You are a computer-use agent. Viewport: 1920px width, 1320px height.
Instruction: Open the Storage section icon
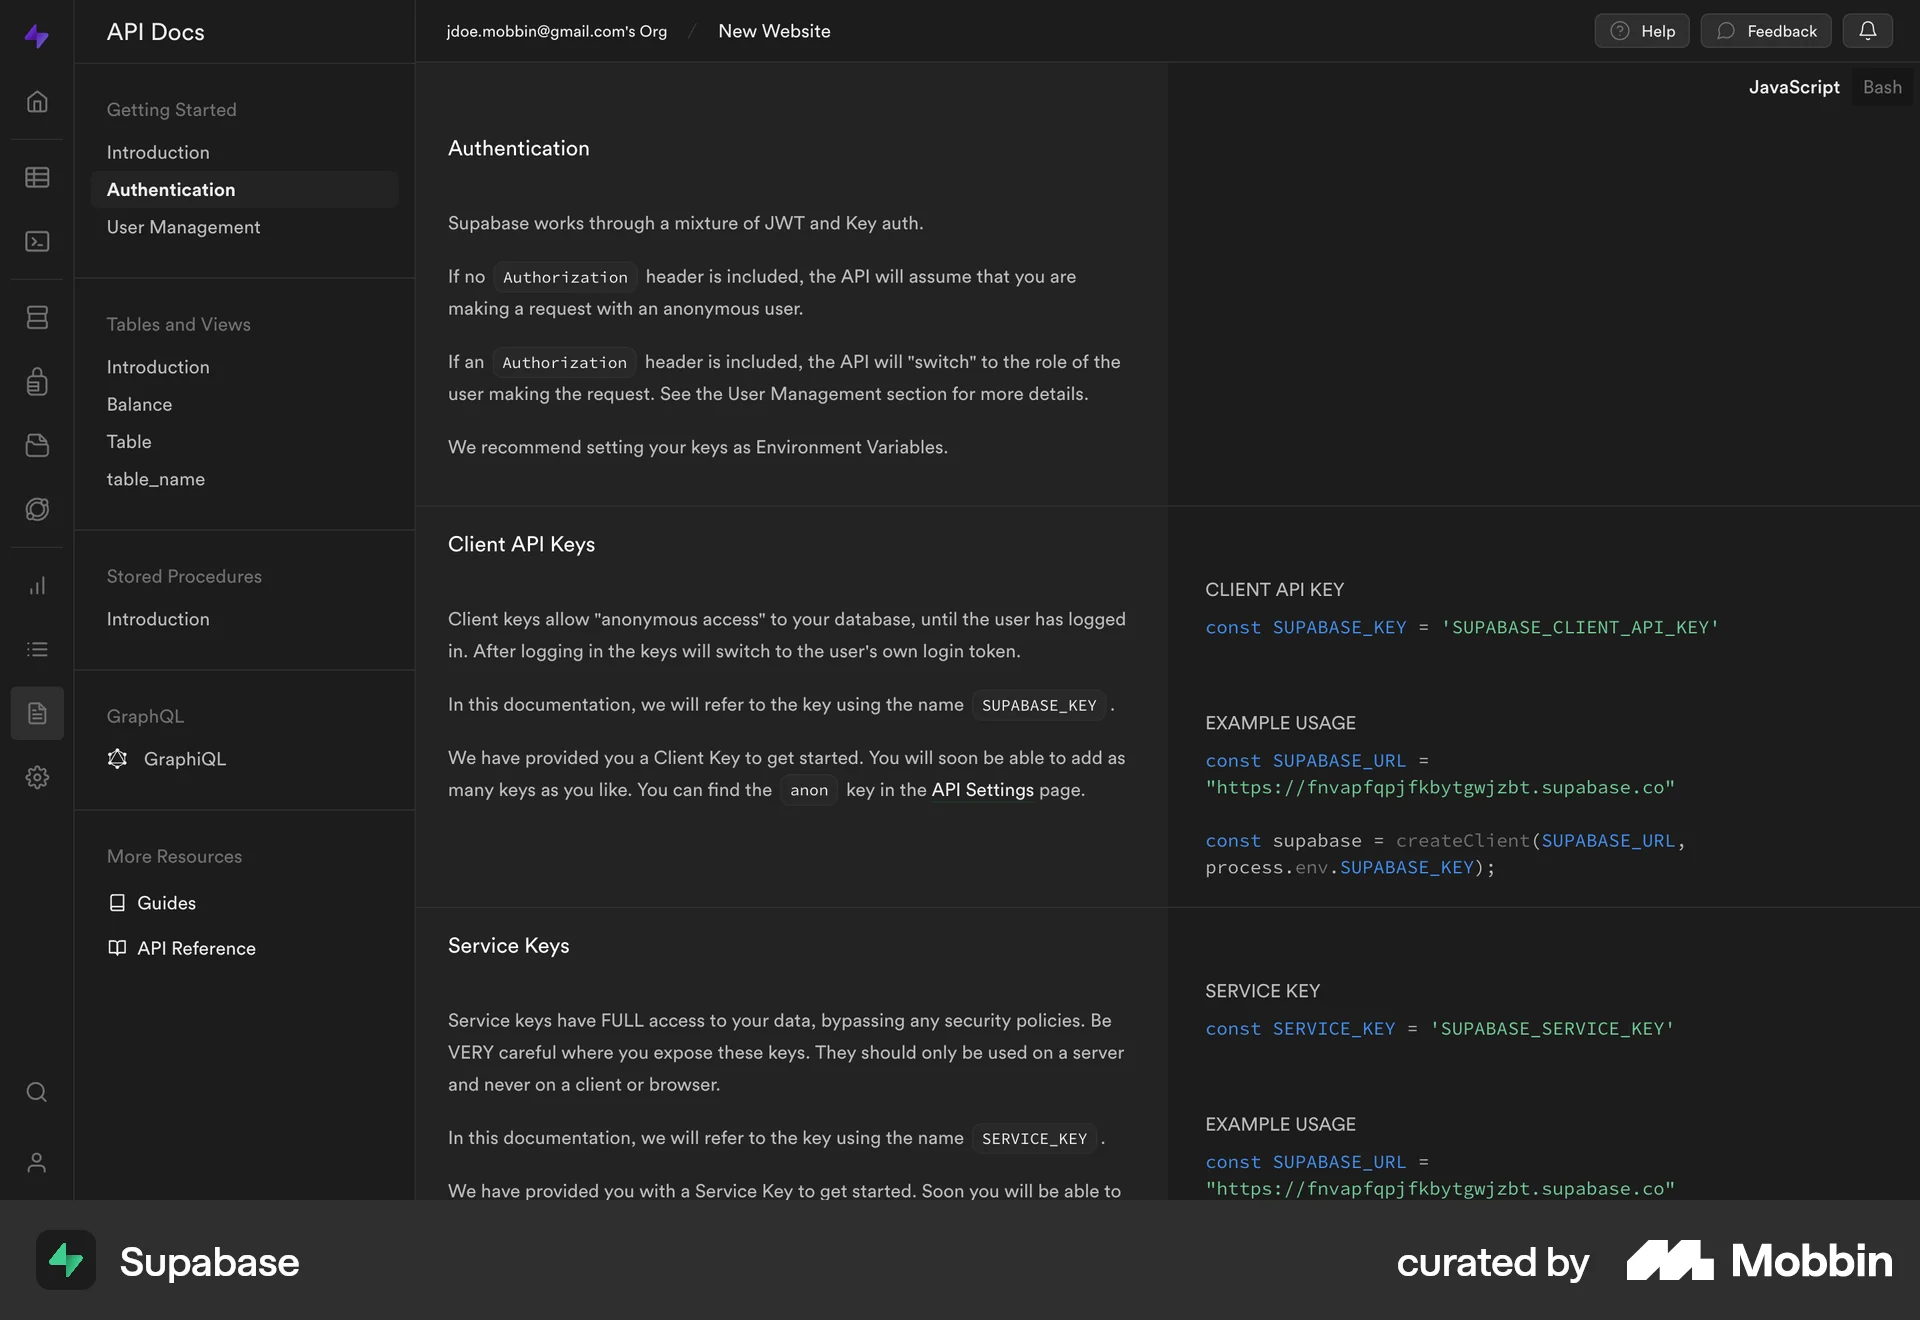click(37, 445)
